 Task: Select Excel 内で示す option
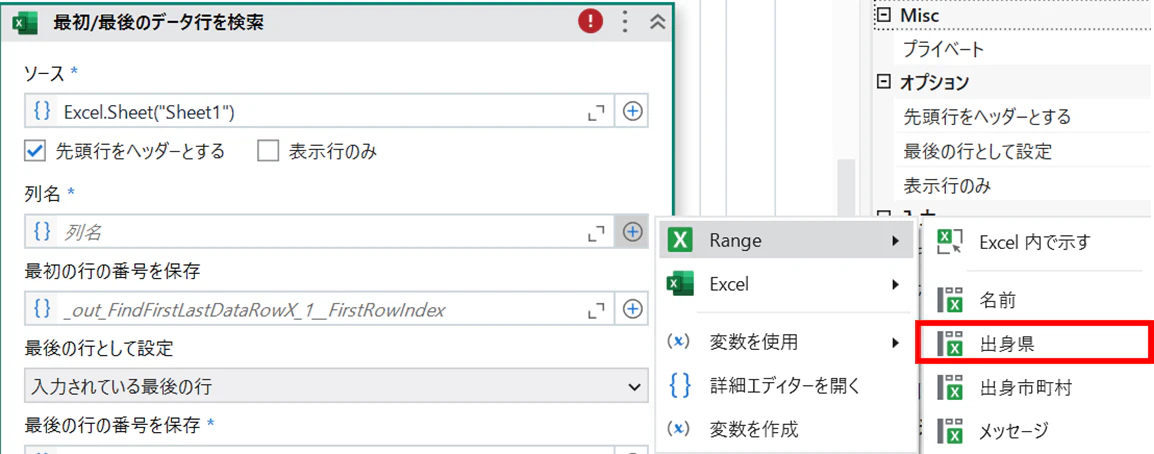1036,241
